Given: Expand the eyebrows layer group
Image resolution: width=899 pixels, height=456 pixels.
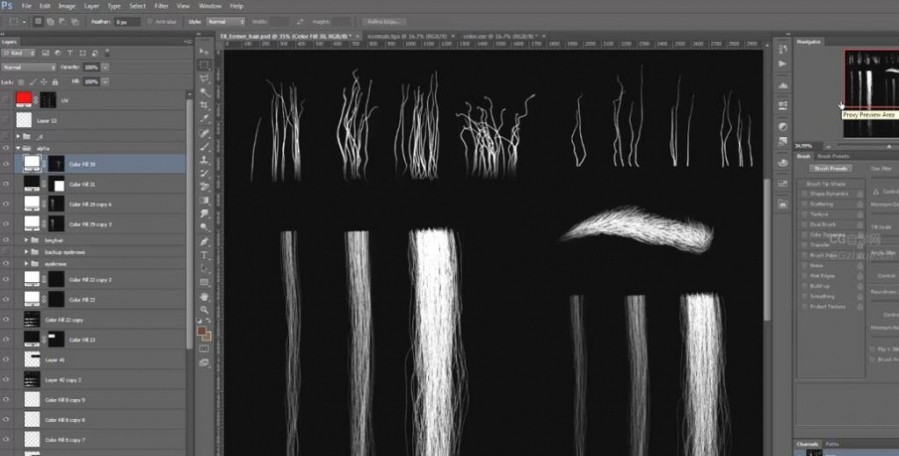Looking at the screenshot, I should tap(26, 264).
